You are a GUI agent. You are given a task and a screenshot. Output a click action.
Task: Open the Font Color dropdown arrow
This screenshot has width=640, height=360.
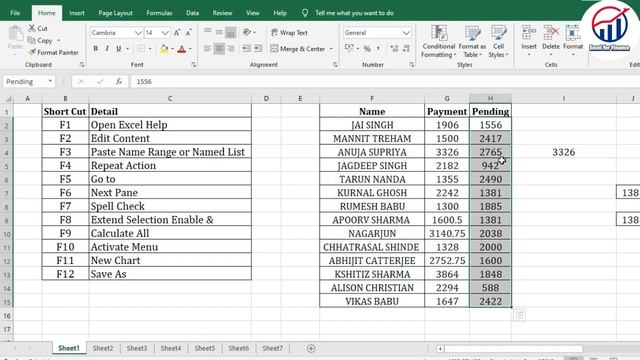(191, 49)
